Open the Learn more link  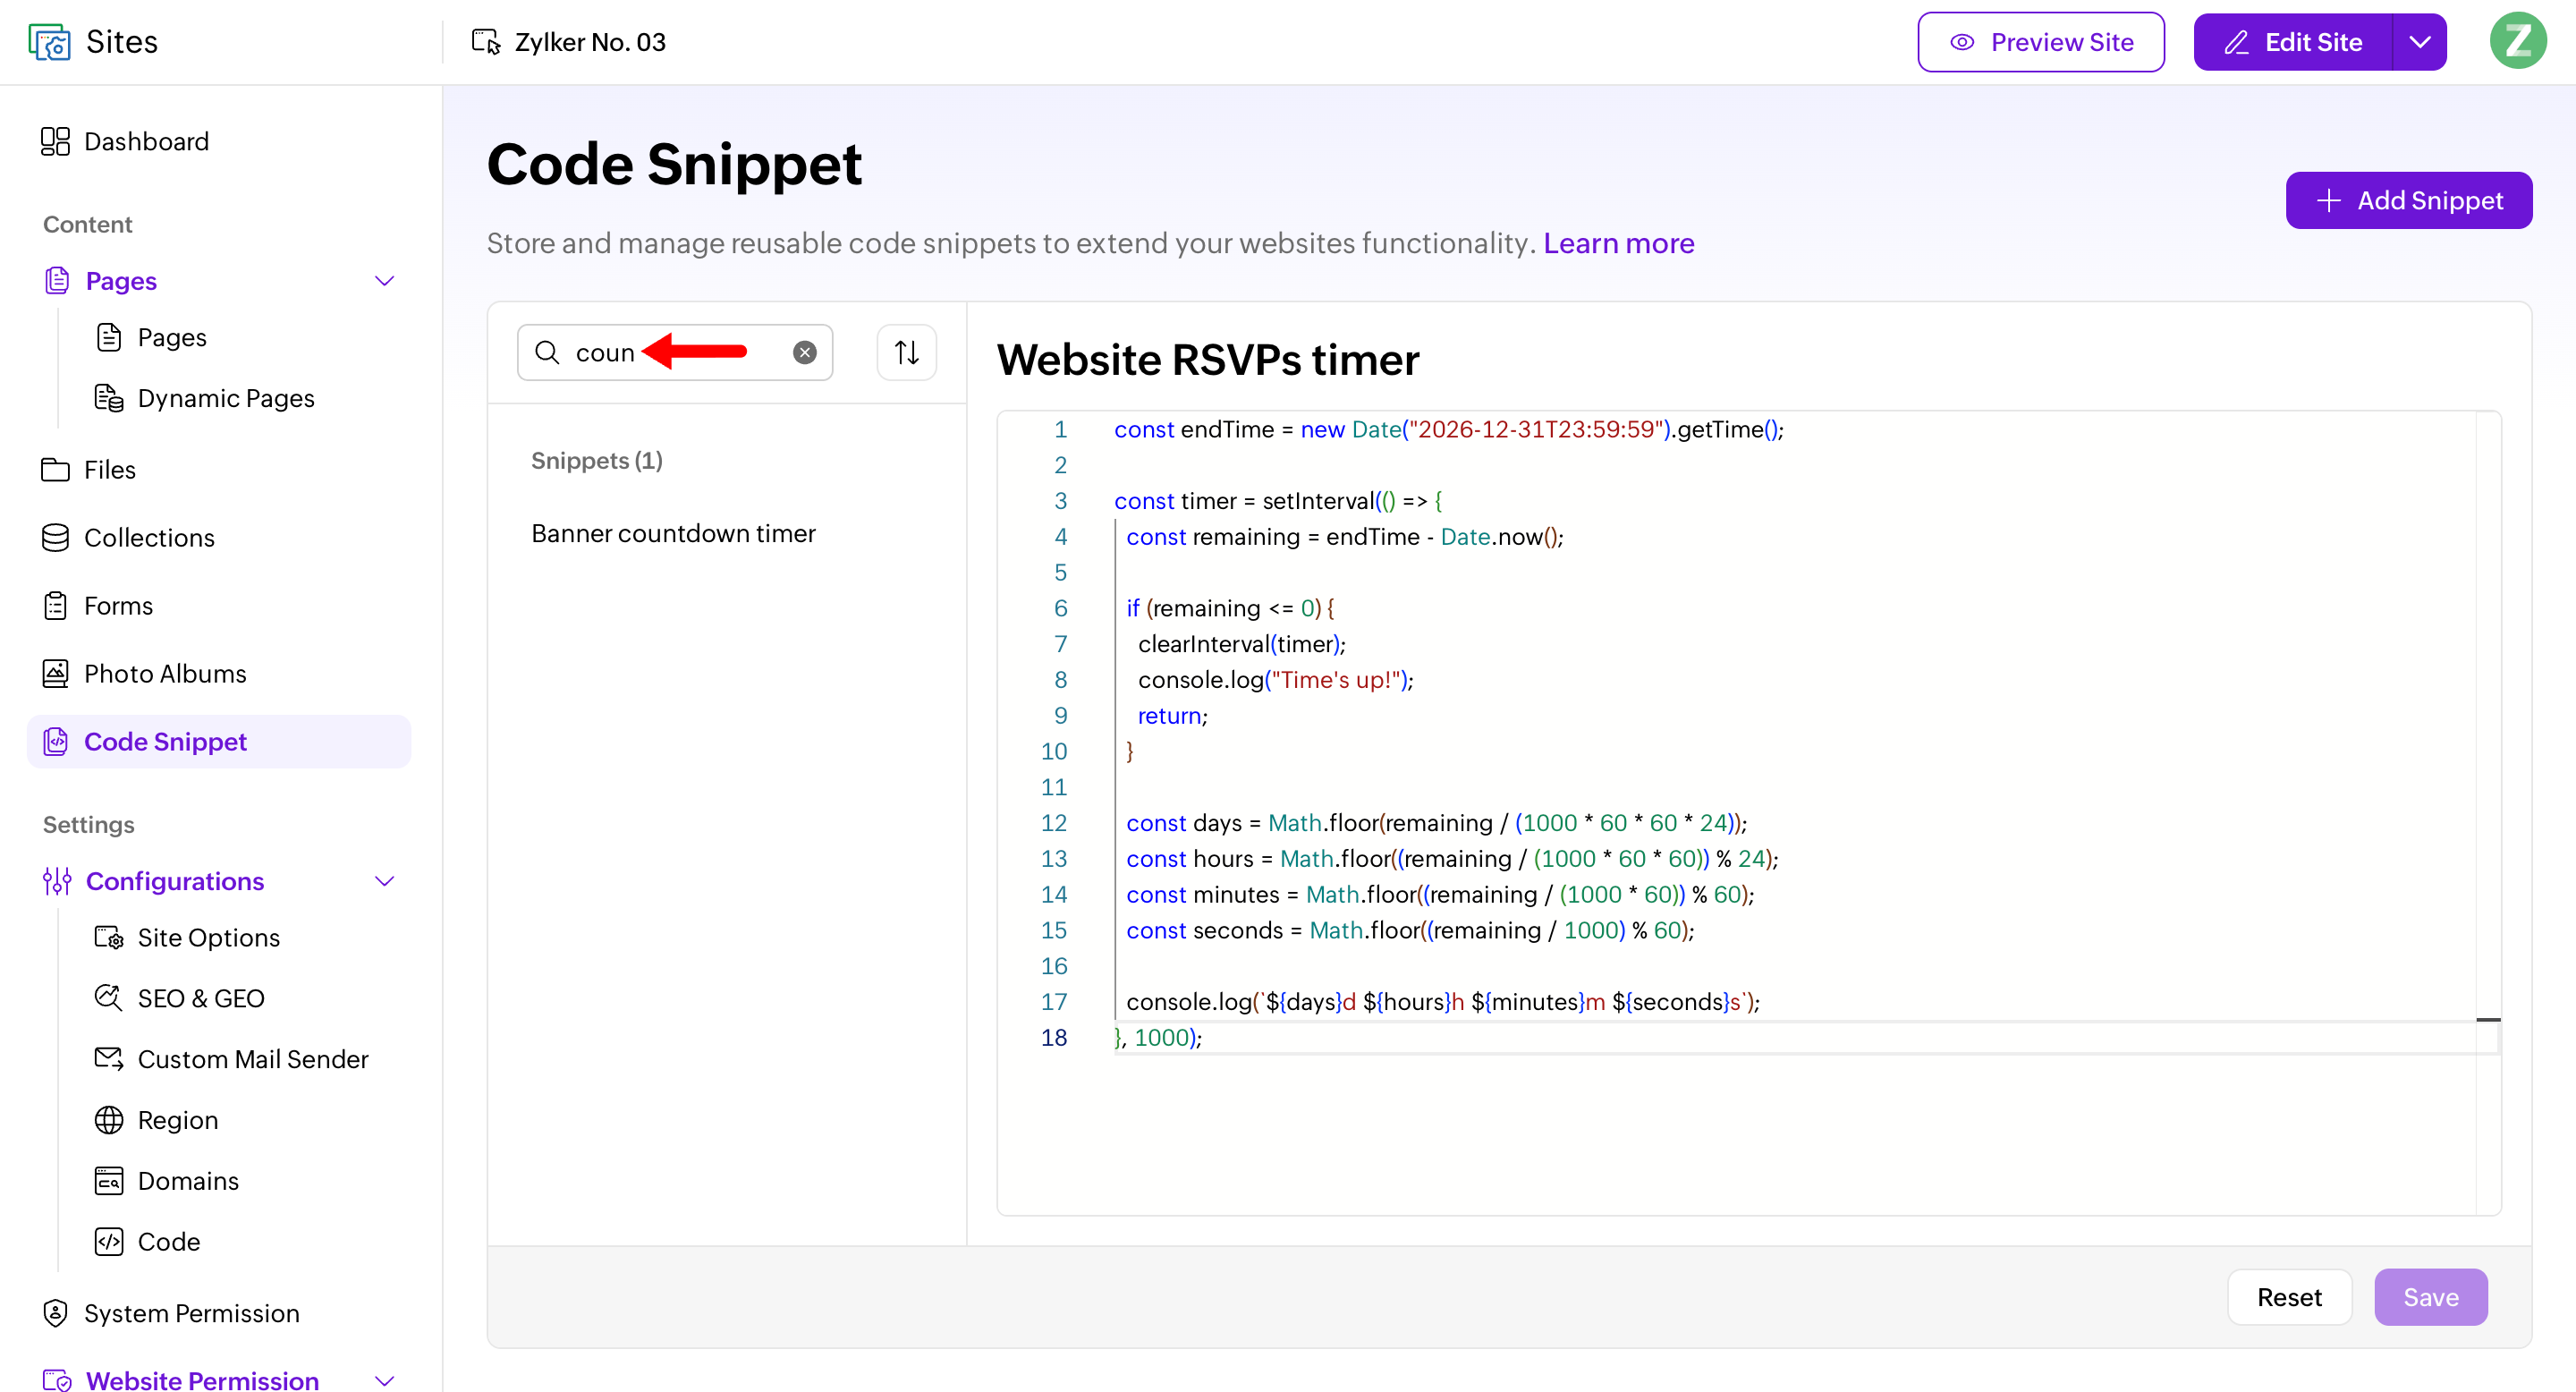(1618, 243)
